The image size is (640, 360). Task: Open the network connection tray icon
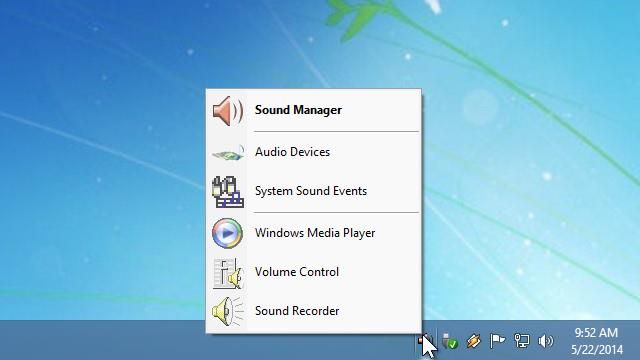521,340
